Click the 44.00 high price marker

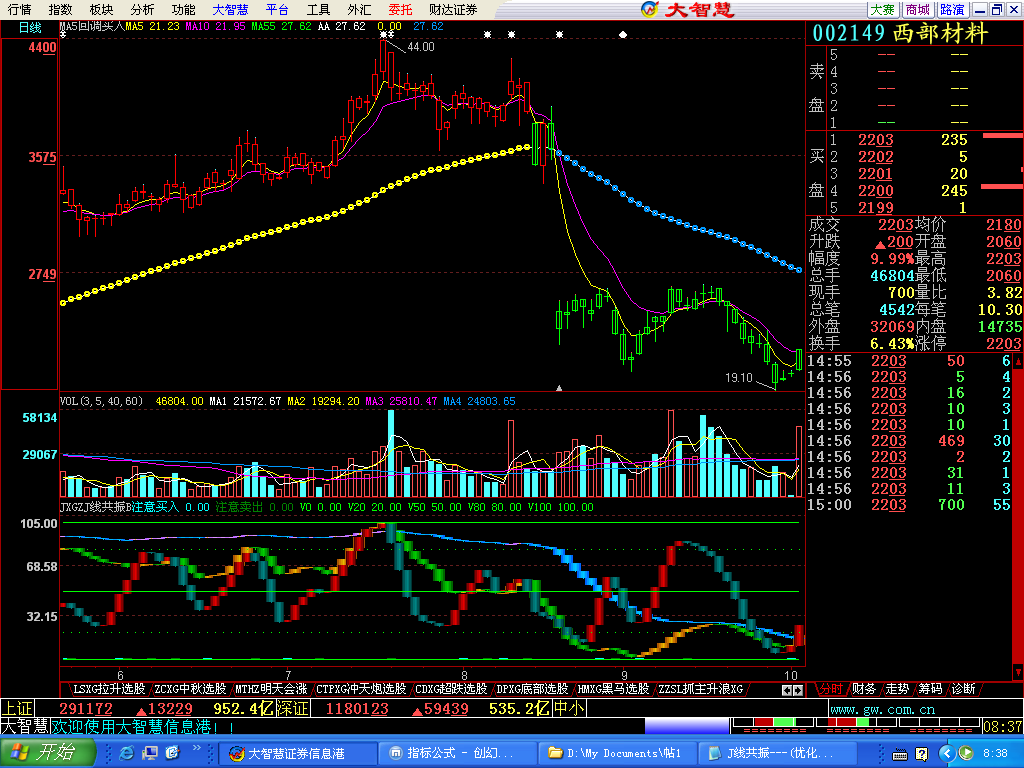(x=421, y=47)
